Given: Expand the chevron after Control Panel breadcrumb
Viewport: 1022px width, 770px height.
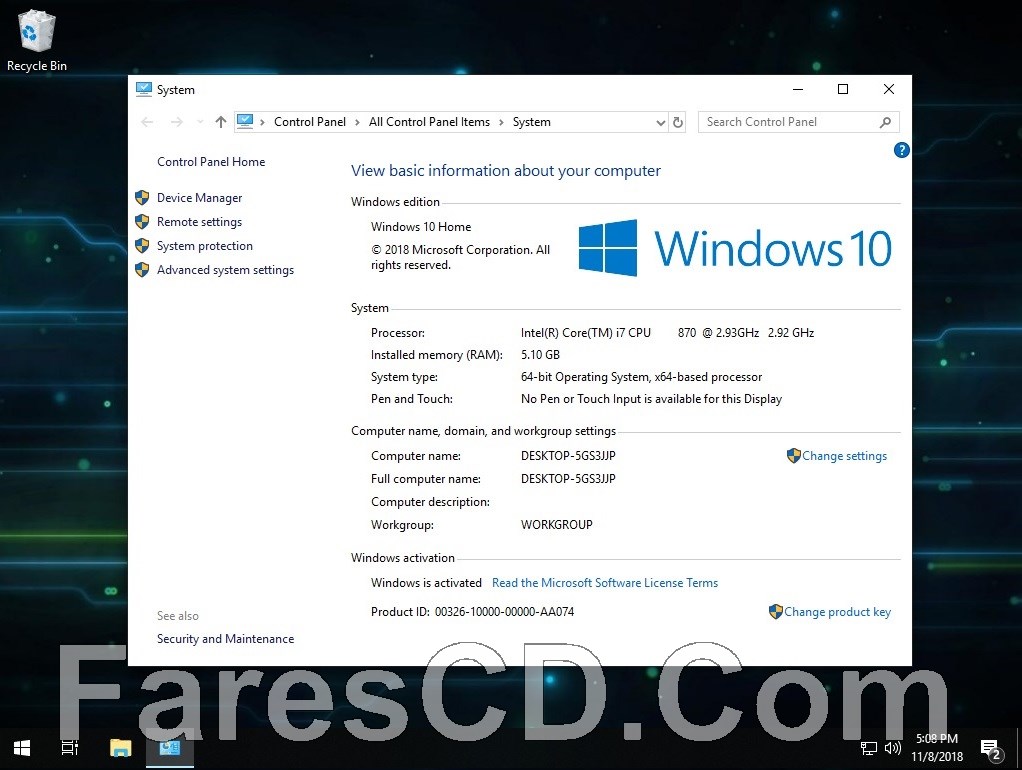Looking at the screenshot, I should click(357, 122).
